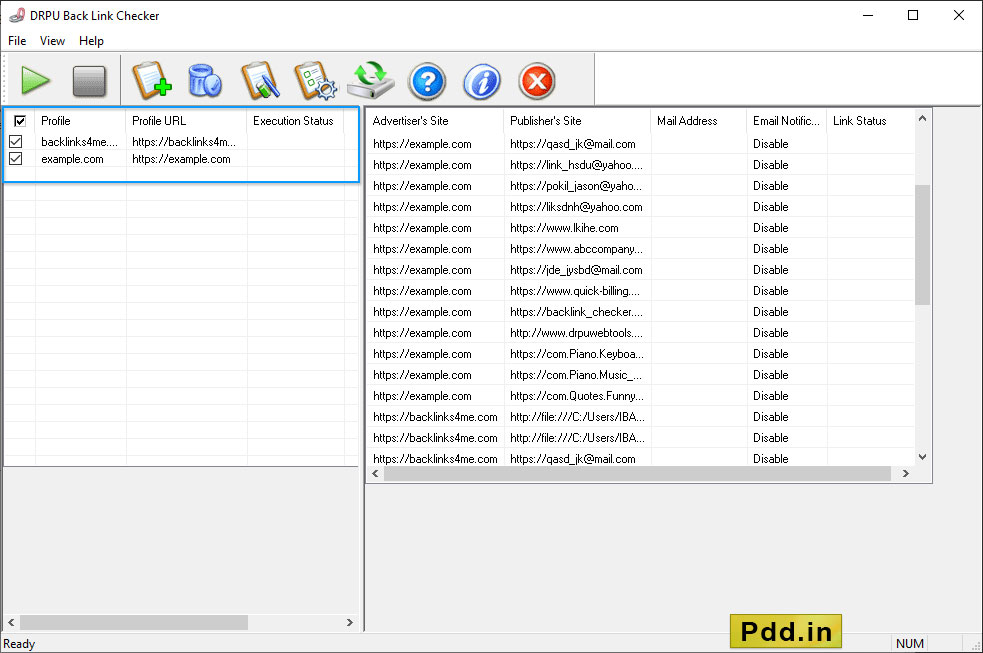Image resolution: width=983 pixels, height=653 pixels.
Task: Select publisher https://qasd_jk@mail.com in example.com row
Action: (x=572, y=144)
